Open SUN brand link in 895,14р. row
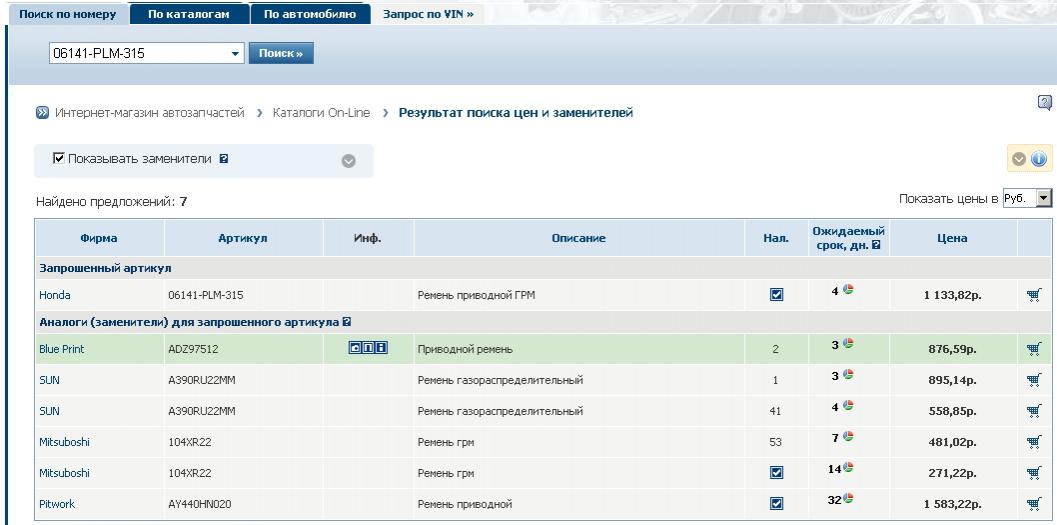The image size is (1057, 525). pos(49,380)
